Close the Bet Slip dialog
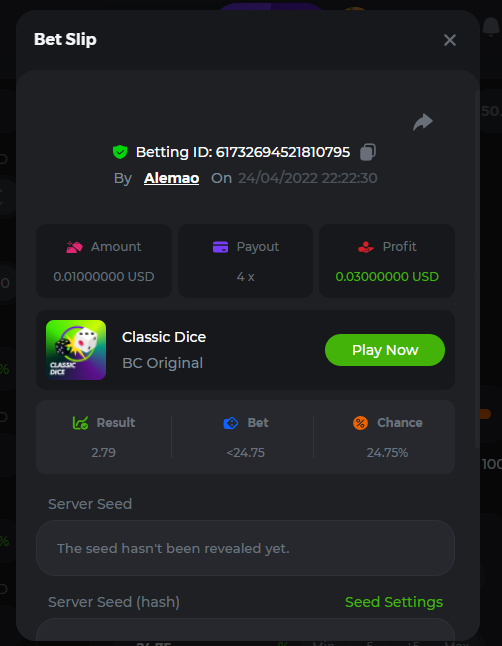Viewport: 502px width, 646px height. click(x=450, y=40)
